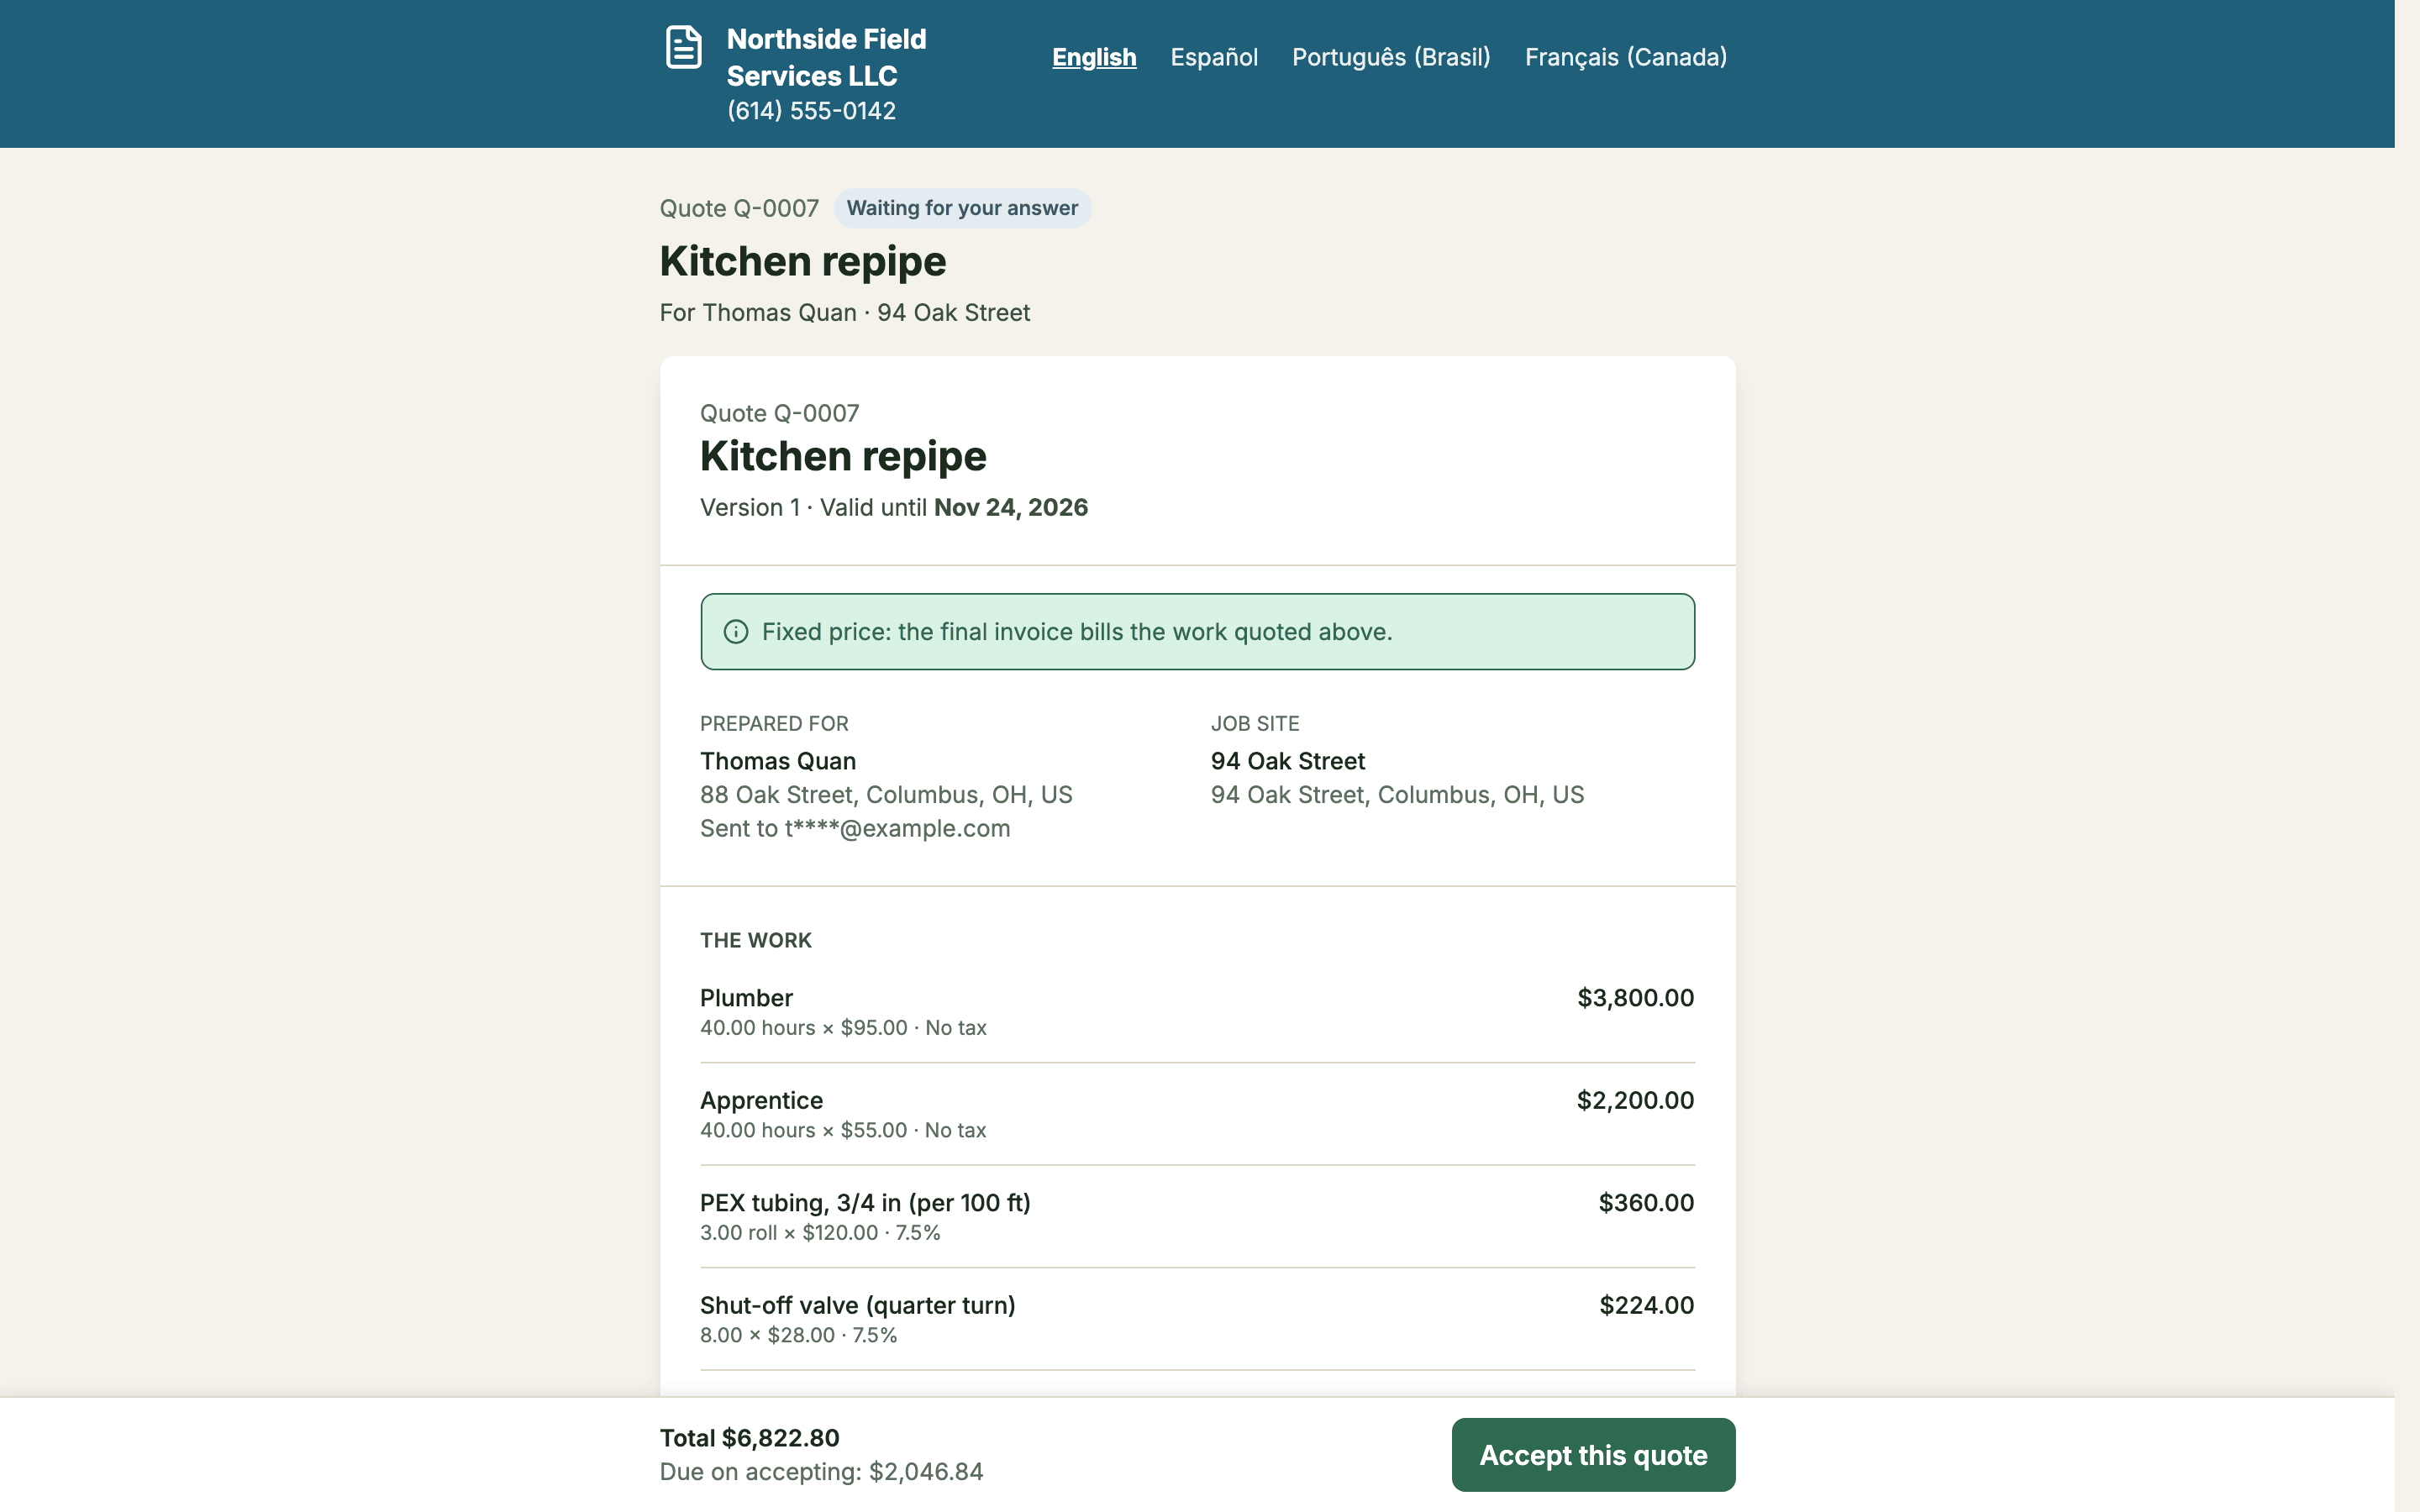The width and height of the screenshot is (2420, 1512).
Task: Click the Waiting for your answer badge
Action: click(962, 208)
